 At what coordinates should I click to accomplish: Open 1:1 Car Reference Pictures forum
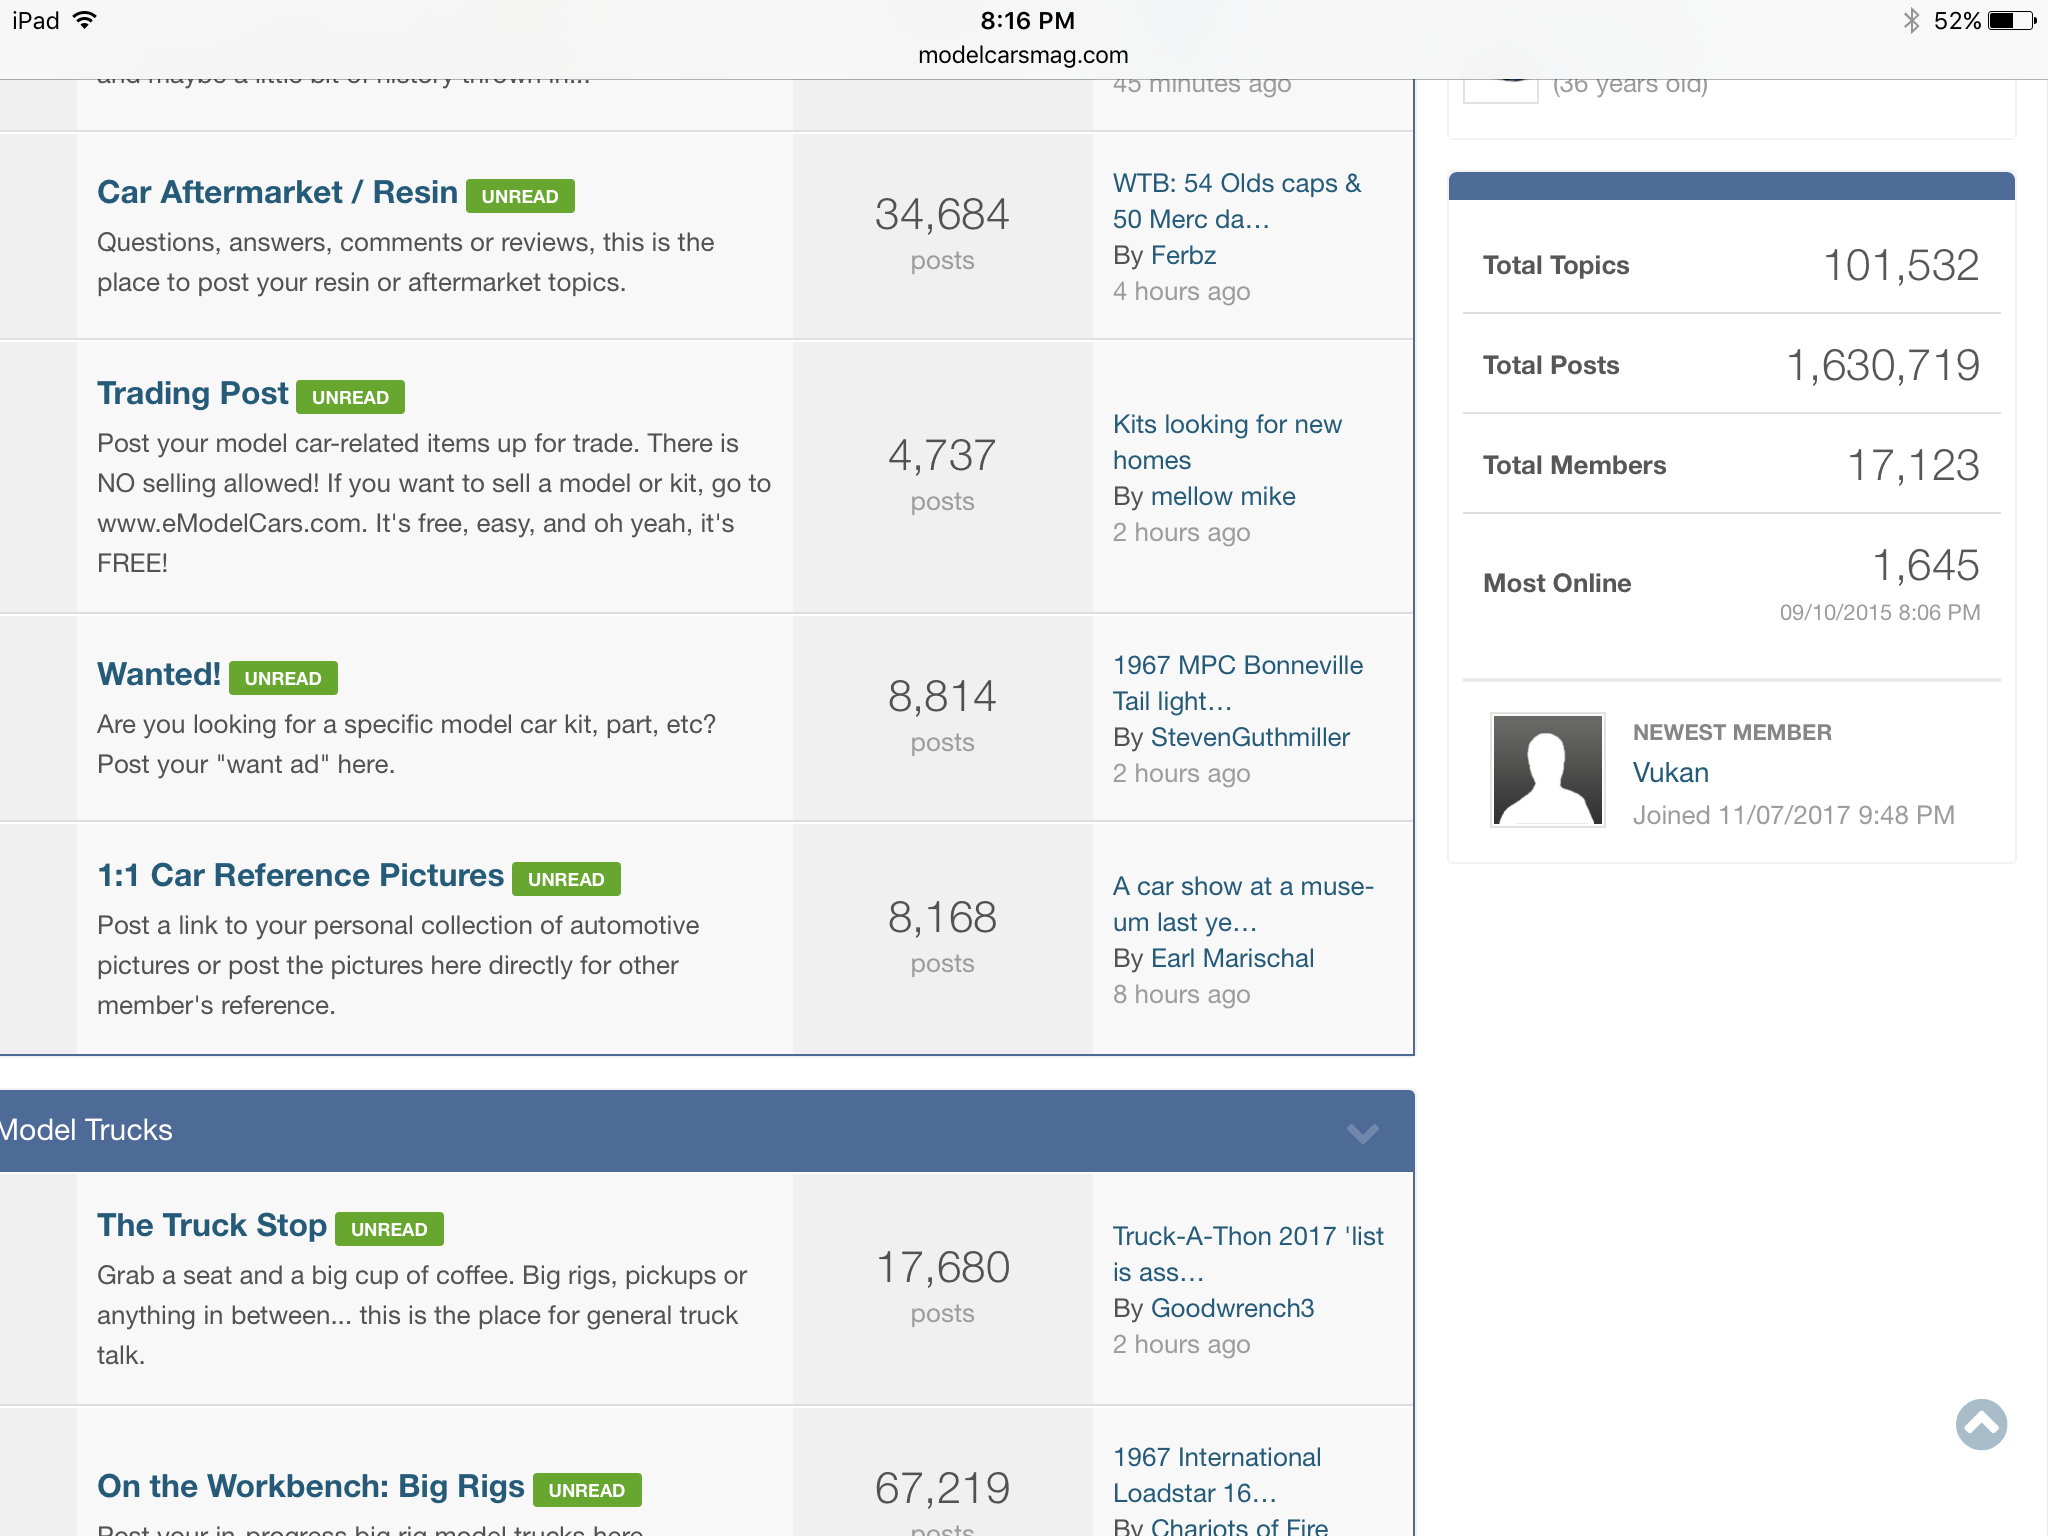300,875
